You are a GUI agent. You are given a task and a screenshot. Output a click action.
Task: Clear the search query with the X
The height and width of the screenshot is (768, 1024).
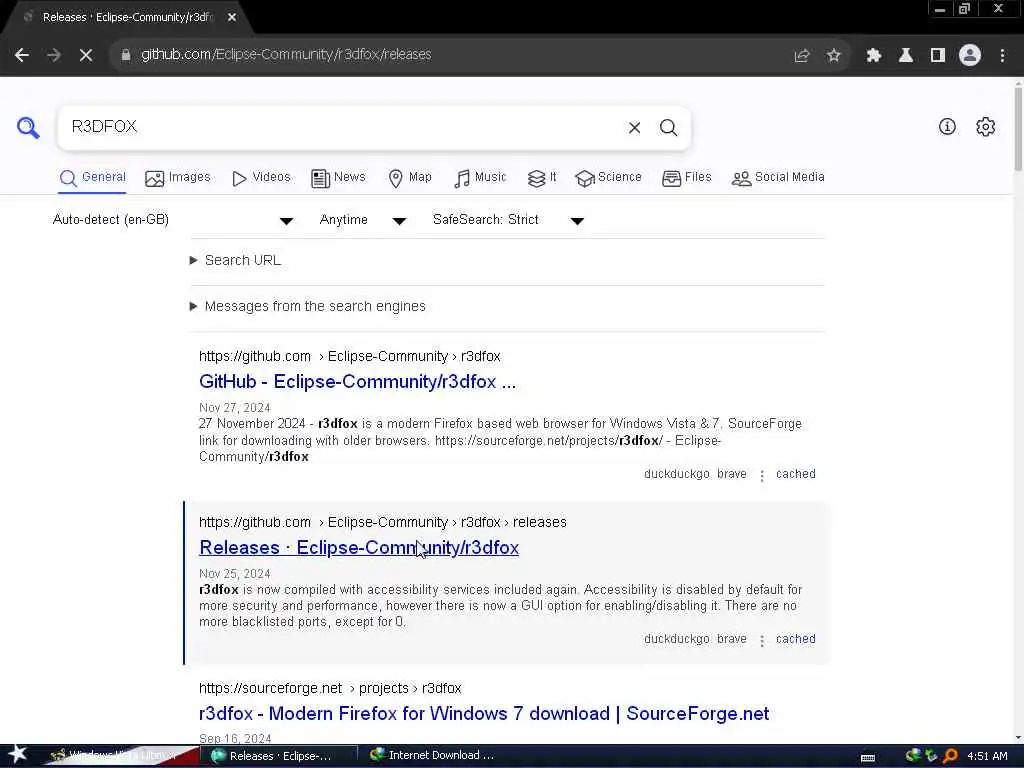tap(634, 128)
